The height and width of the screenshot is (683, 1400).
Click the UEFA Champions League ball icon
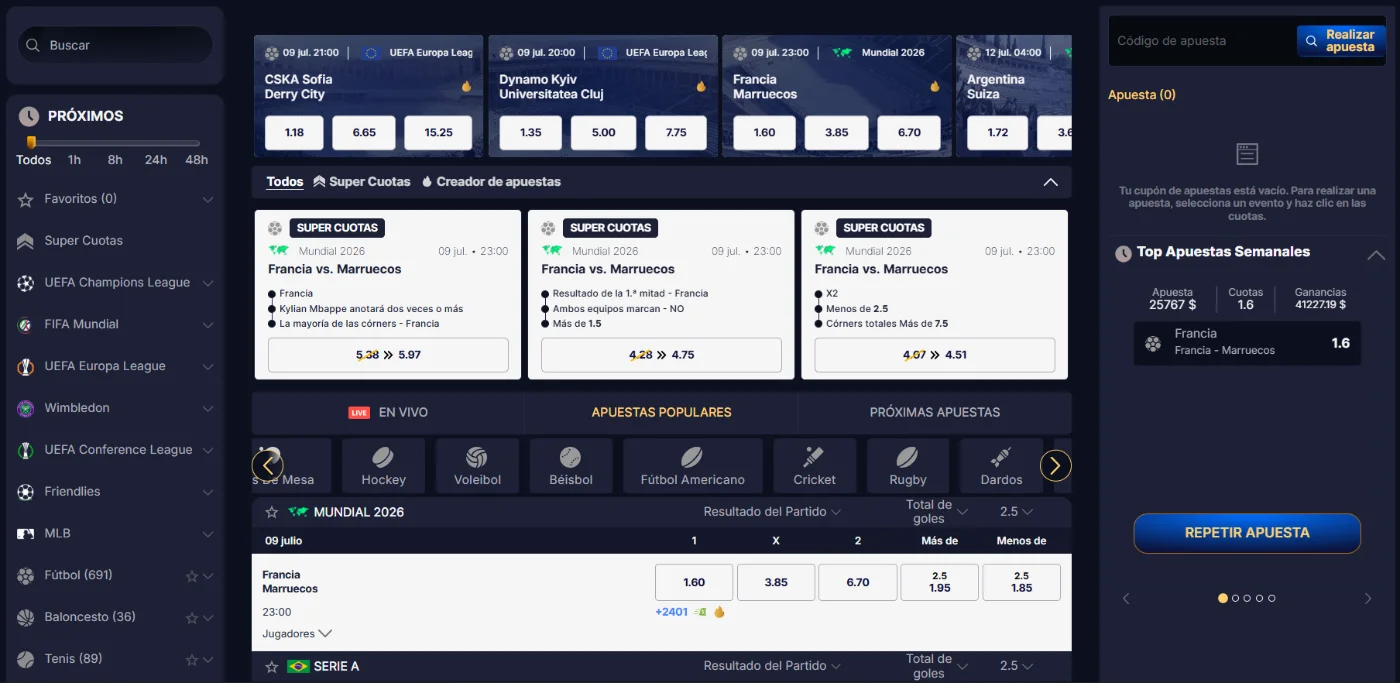25,283
